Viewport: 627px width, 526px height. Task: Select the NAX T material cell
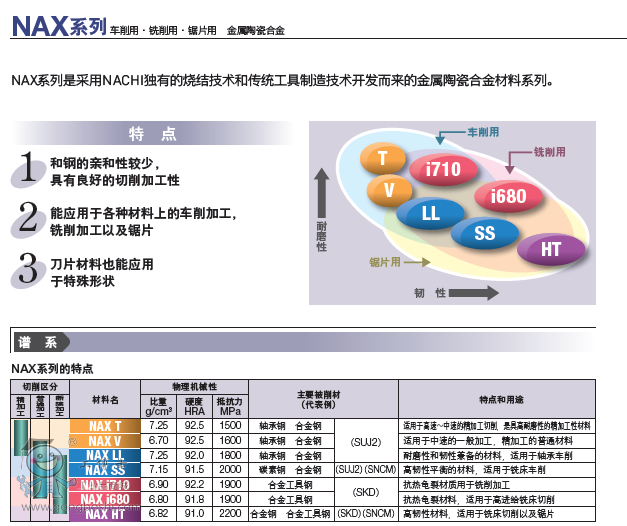[x=105, y=426]
